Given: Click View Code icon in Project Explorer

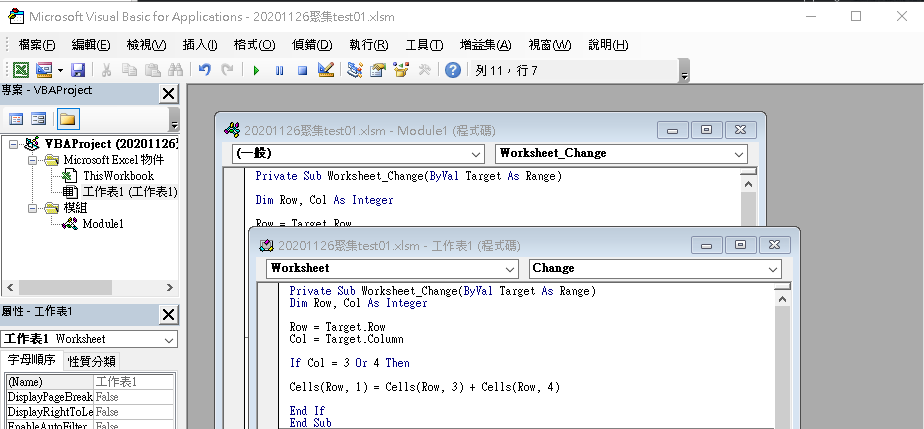Looking at the screenshot, I should [x=16, y=119].
